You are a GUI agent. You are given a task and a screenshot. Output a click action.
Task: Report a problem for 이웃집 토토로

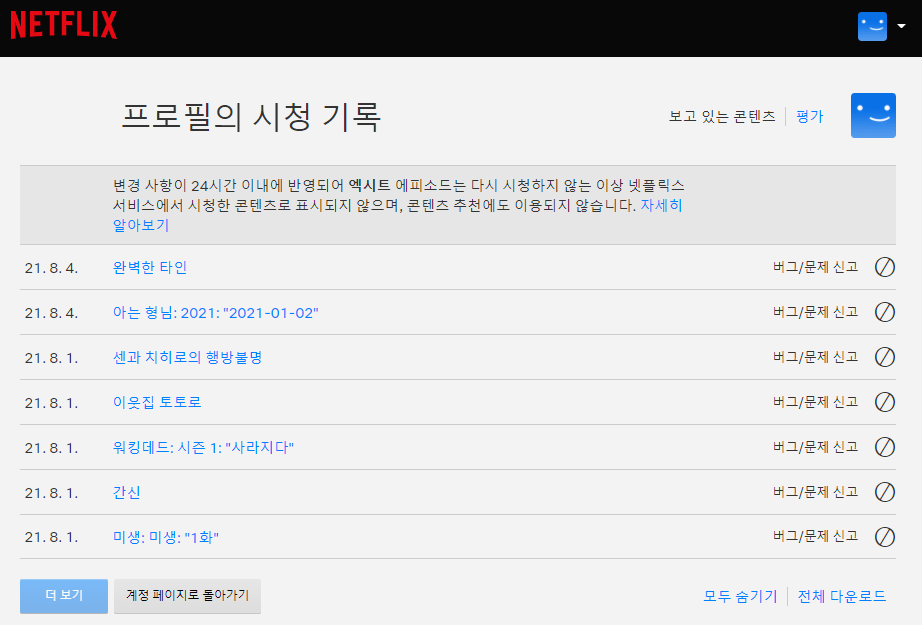[815, 402]
